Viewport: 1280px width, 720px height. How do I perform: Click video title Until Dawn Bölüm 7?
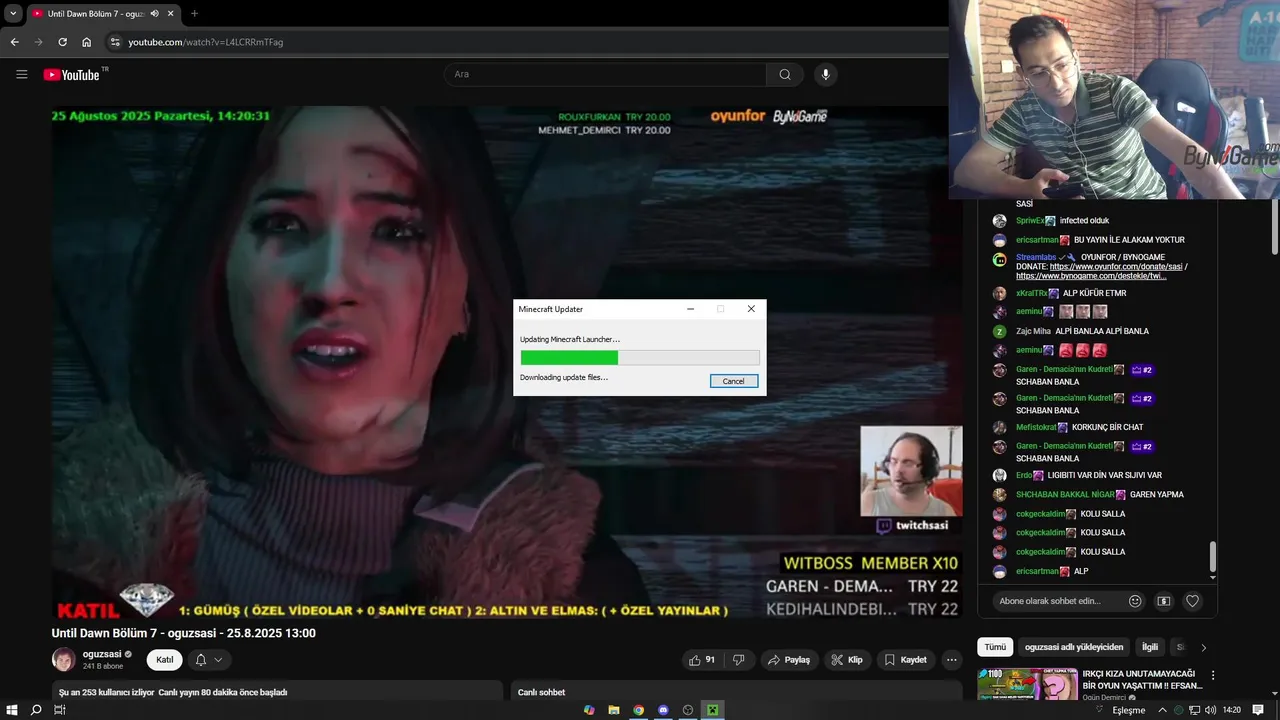tap(184, 633)
